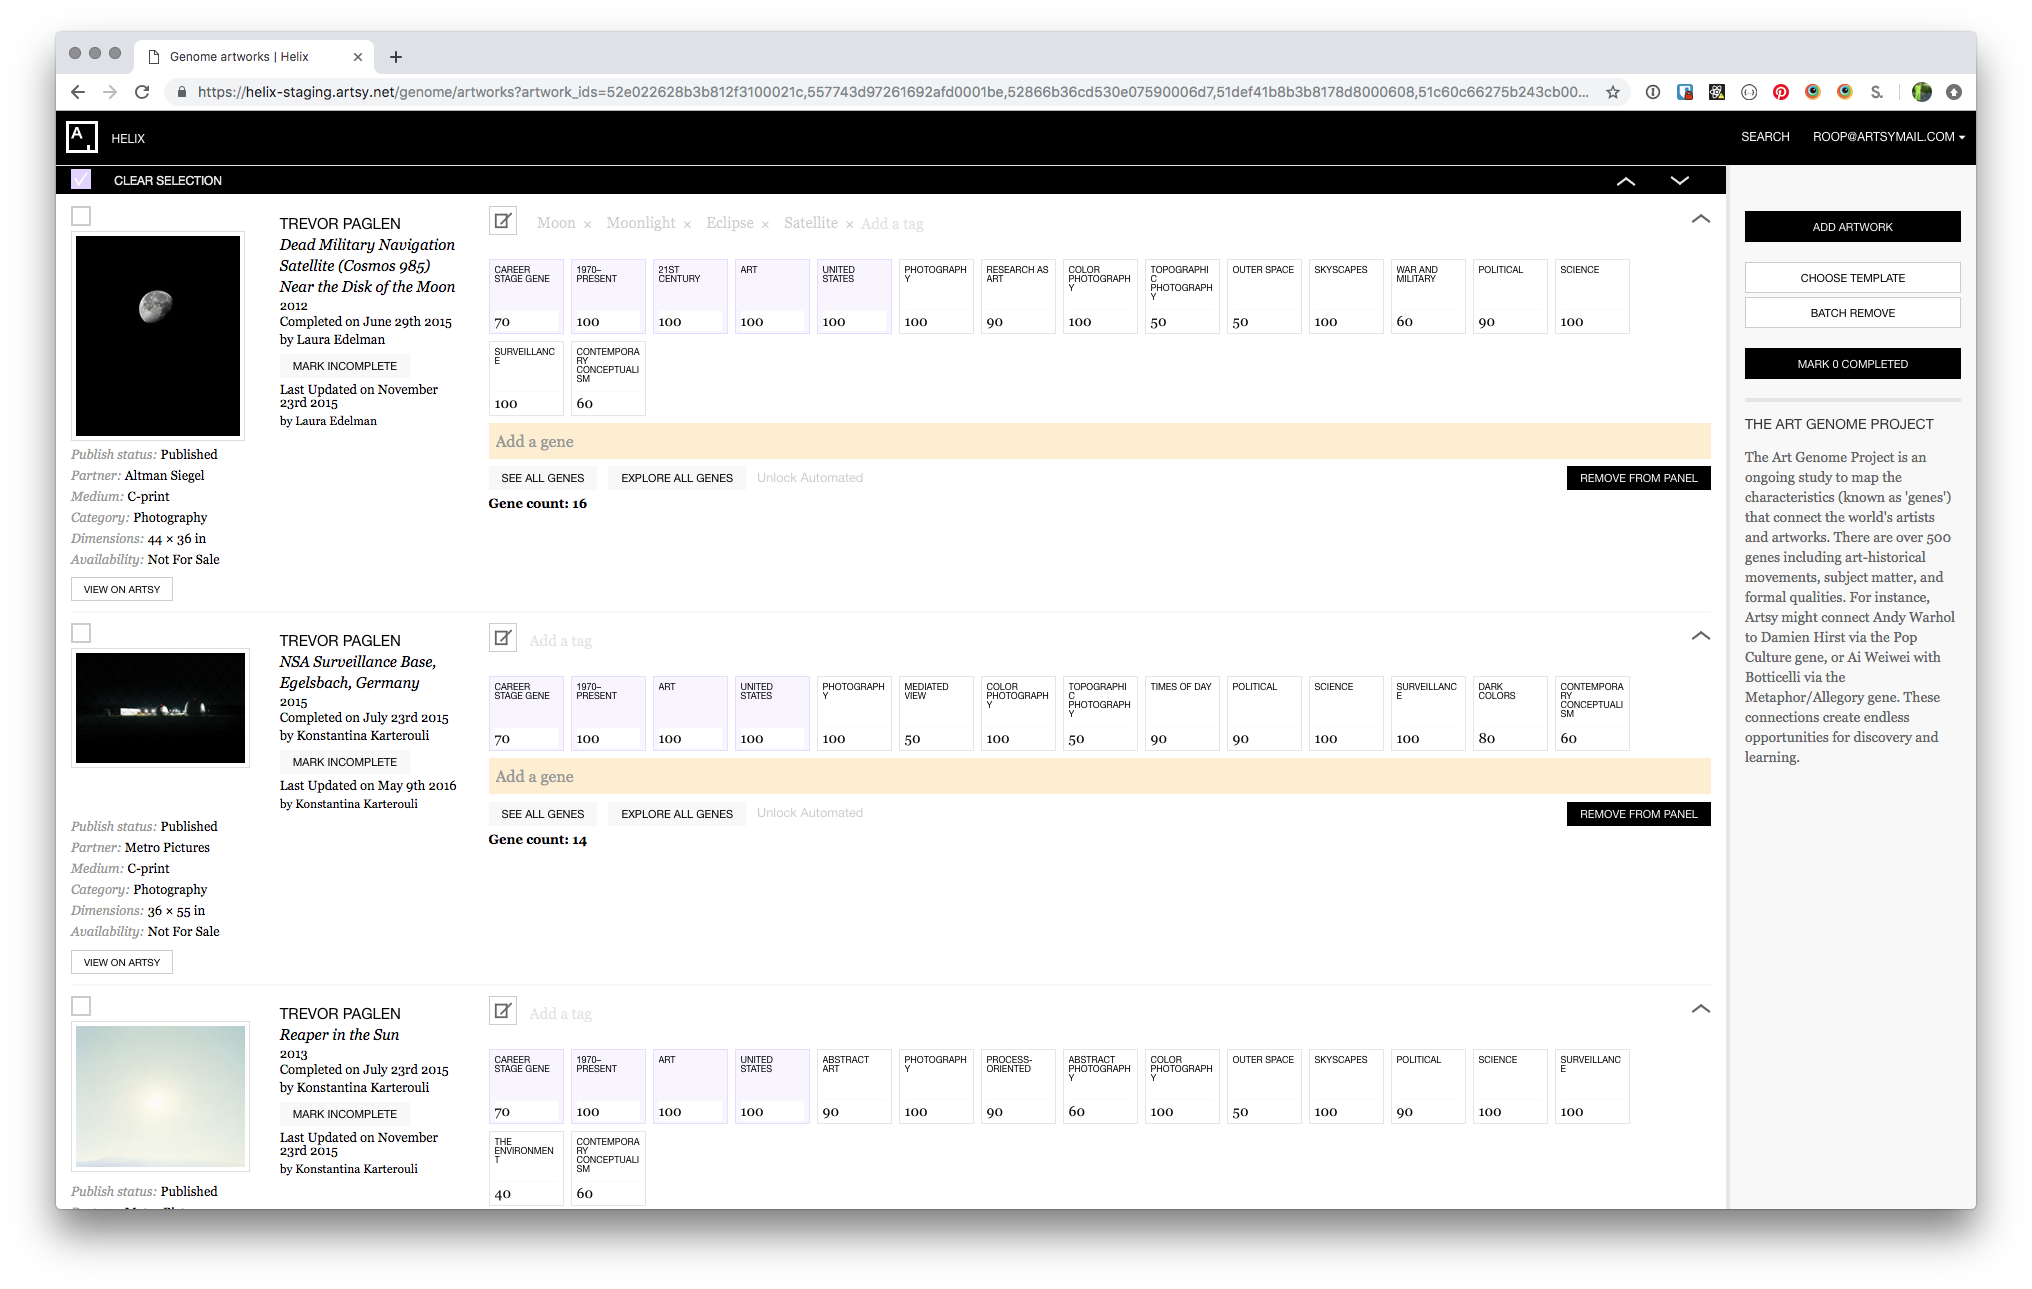
Task: Click the Add Artwork button
Action: pyautogui.click(x=1852, y=227)
